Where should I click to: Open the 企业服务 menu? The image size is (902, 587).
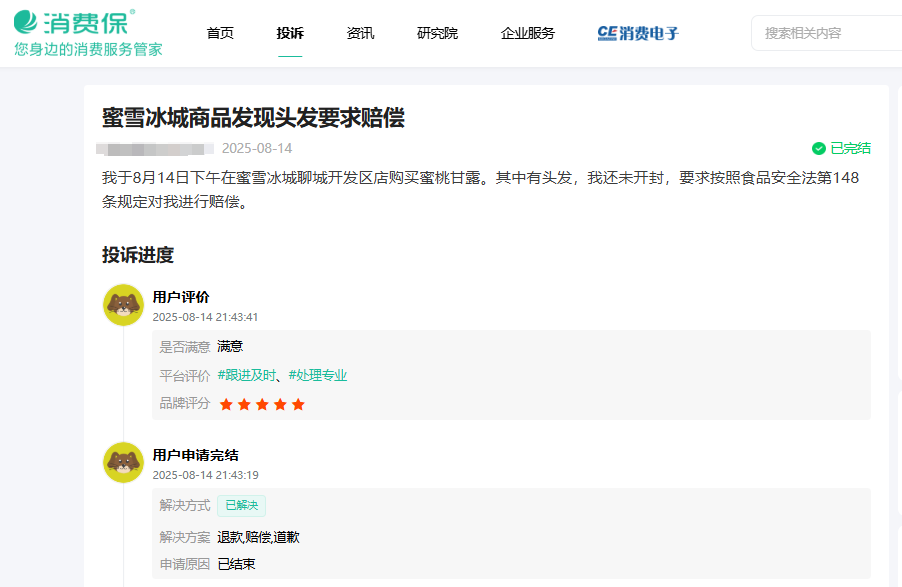click(528, 33)
